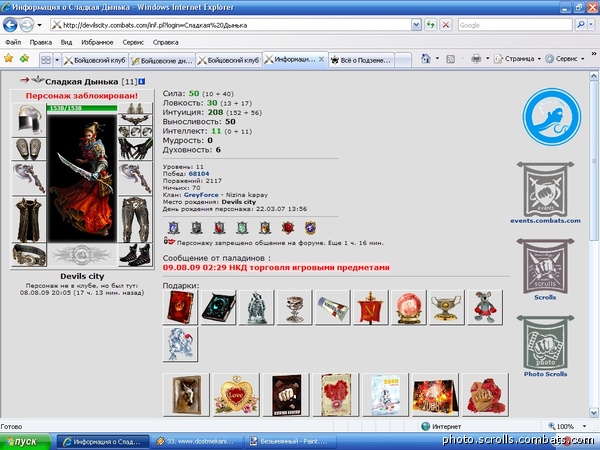Click the RSS feeds icon

click(x=451, y=59)
